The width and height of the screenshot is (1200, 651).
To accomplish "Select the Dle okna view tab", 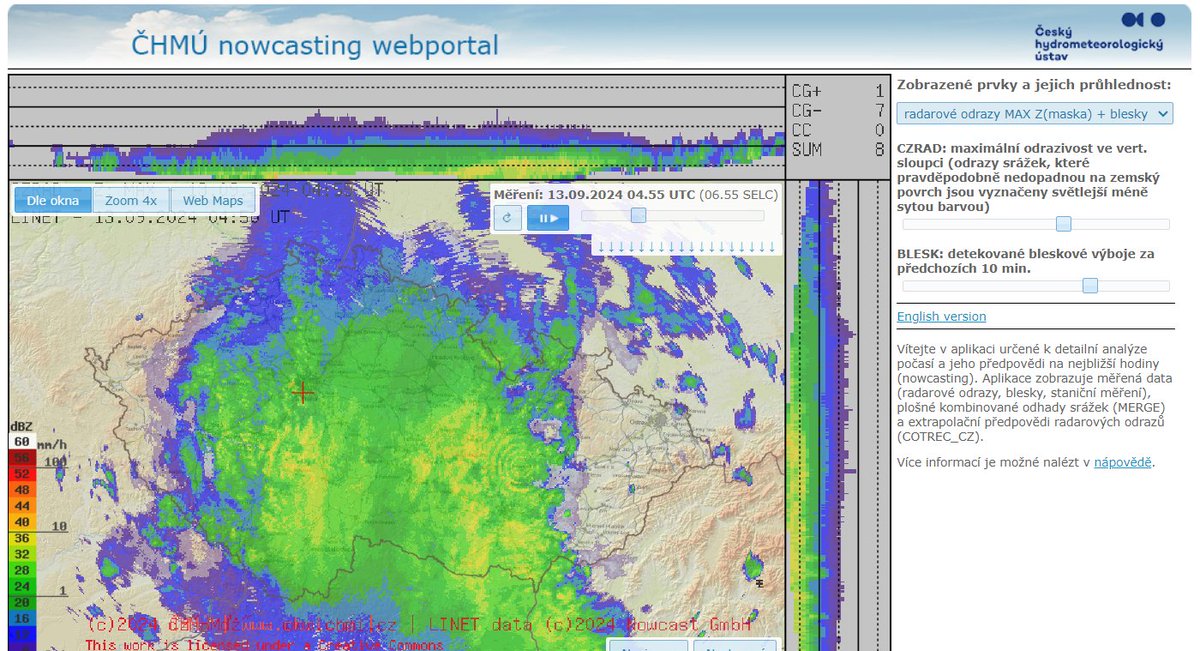I will pos(53,200).
